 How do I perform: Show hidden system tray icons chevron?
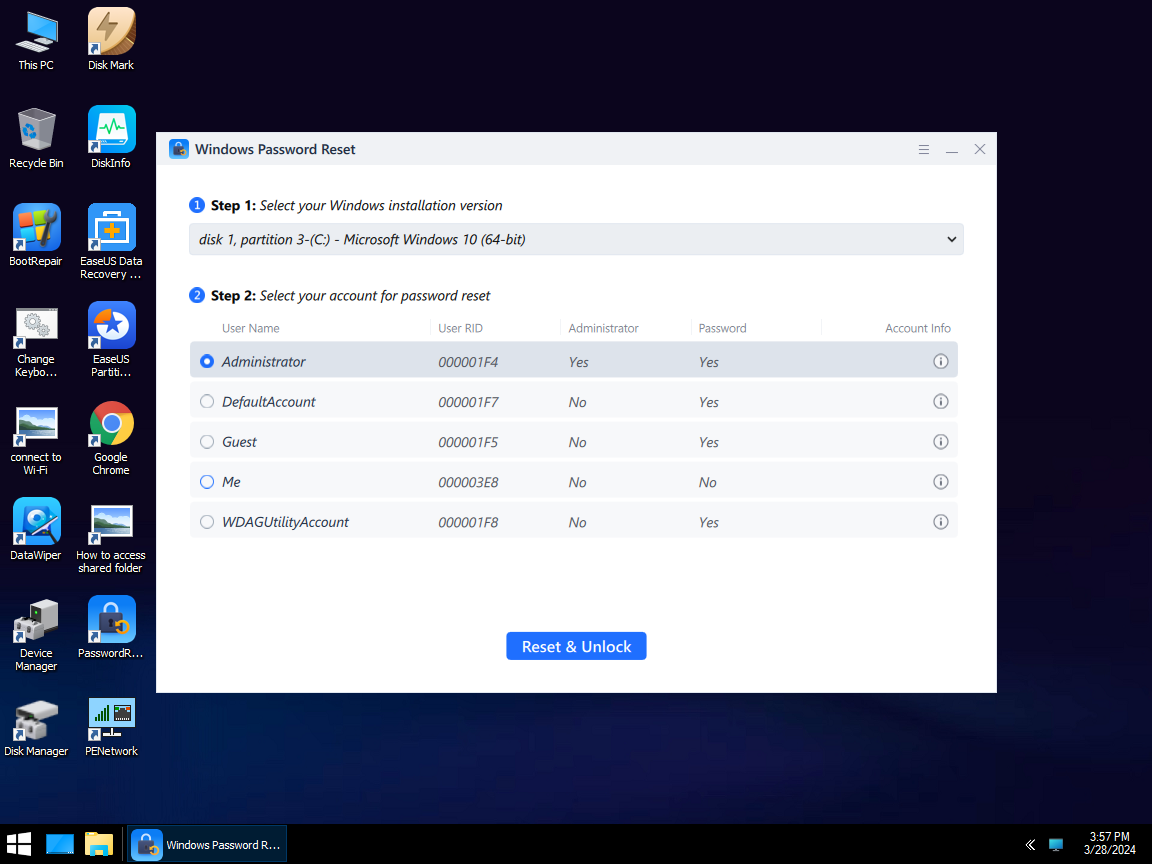1030,845
